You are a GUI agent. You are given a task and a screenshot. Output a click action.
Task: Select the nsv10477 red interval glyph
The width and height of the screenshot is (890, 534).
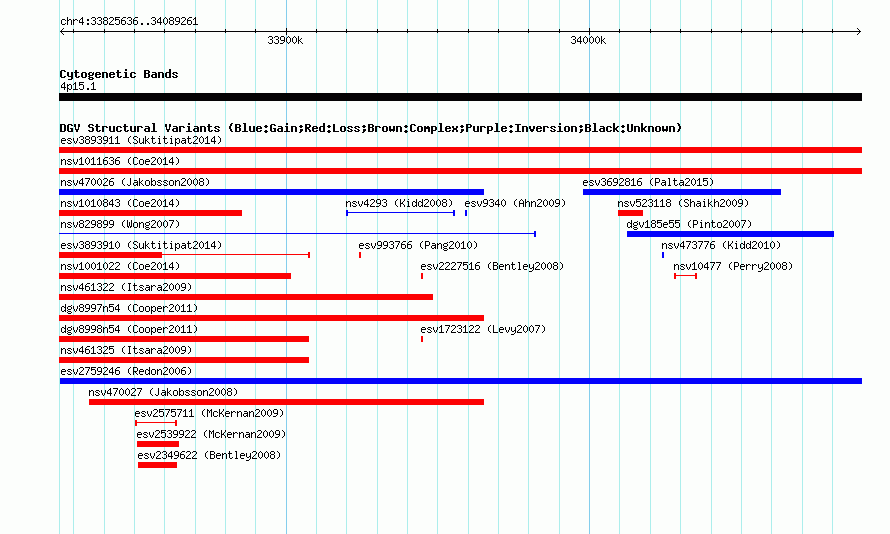[686, 276]
